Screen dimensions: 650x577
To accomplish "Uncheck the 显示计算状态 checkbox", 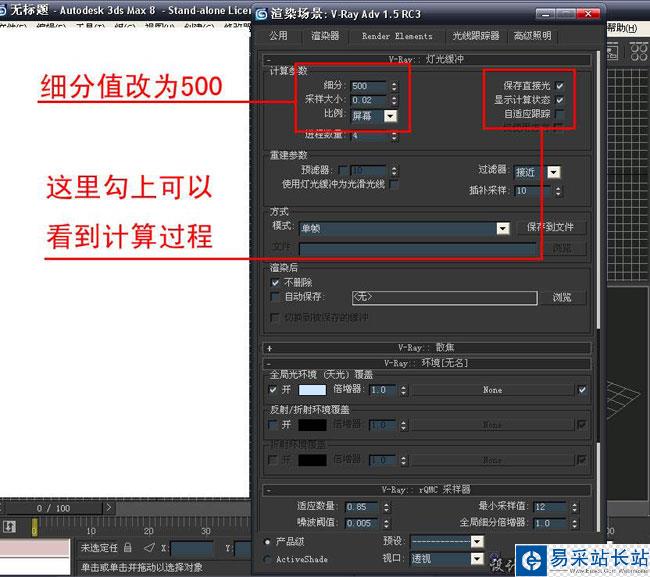I will (560, 100).
